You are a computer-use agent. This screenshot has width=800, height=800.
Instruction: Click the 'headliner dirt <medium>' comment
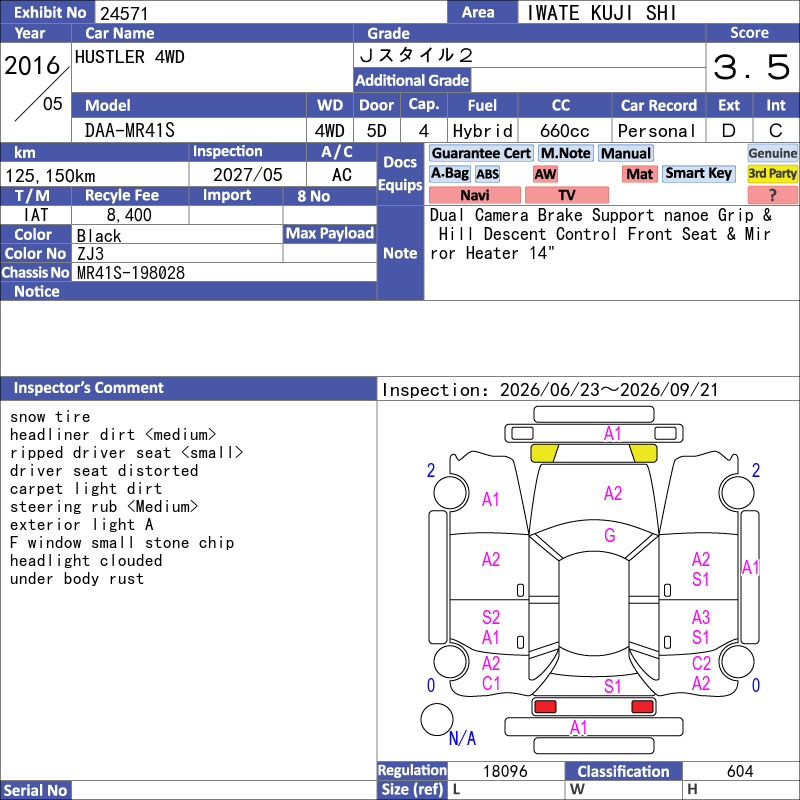(x=113, y=435)
